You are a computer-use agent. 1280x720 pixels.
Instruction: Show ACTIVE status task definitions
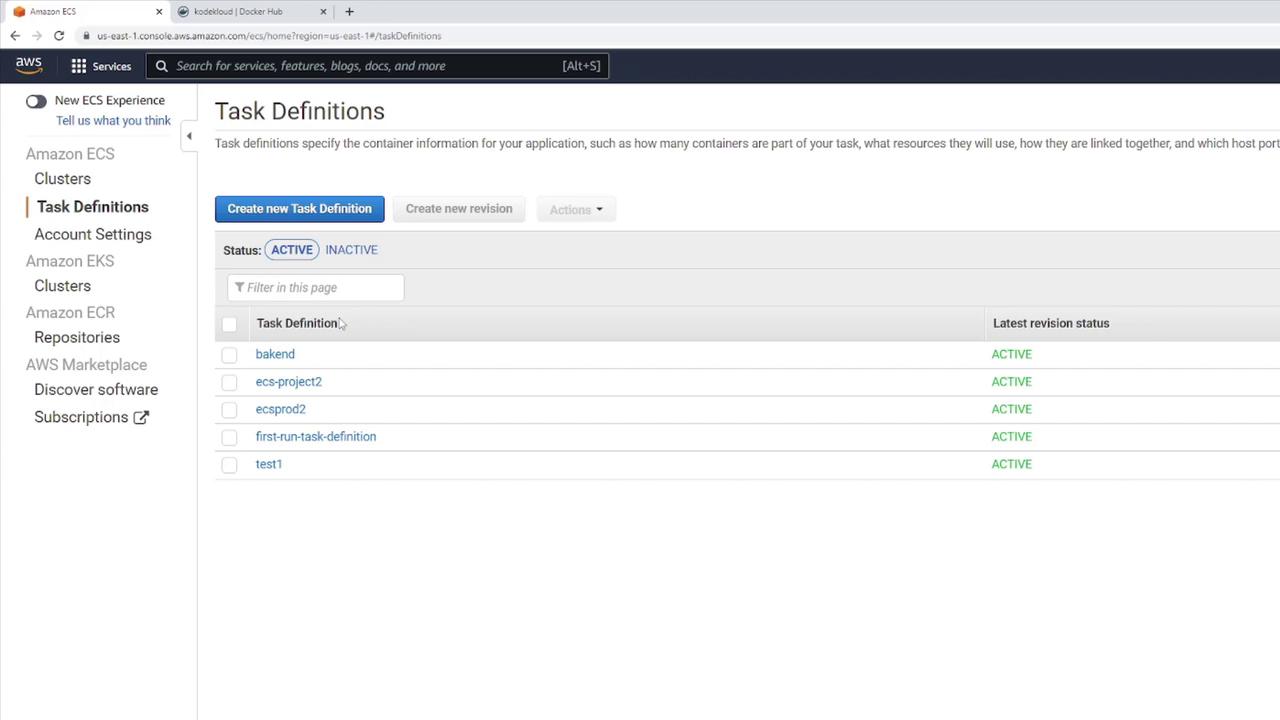[292, 250]
